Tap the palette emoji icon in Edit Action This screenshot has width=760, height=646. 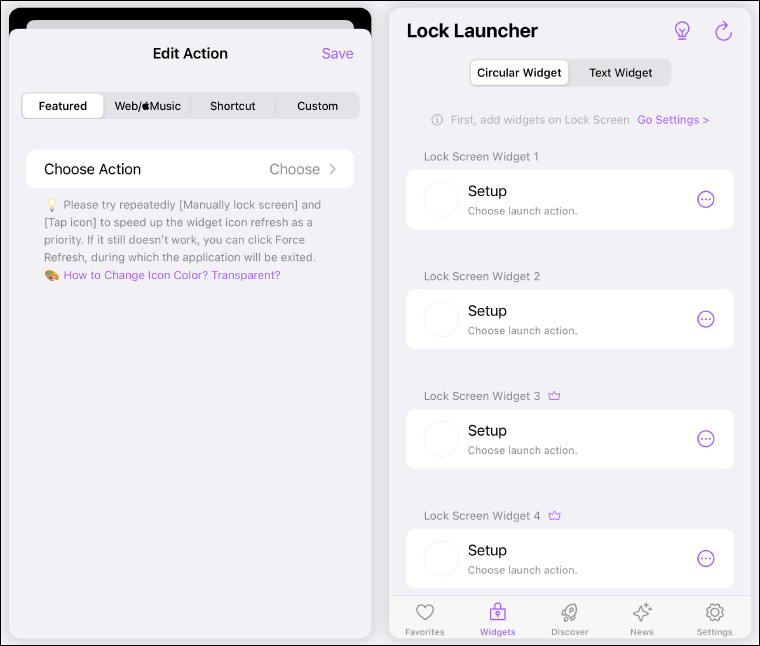pyautogui.click(x=52, y=275)
